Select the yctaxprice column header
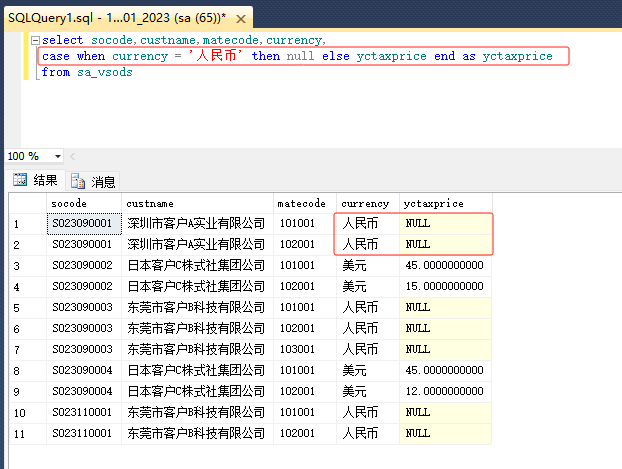622x469 pixels. [x=445, y=203]
